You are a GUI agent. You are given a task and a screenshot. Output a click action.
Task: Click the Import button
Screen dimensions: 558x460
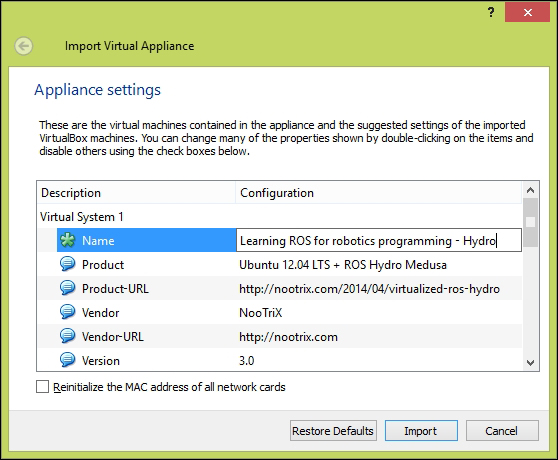coord(421,431)
